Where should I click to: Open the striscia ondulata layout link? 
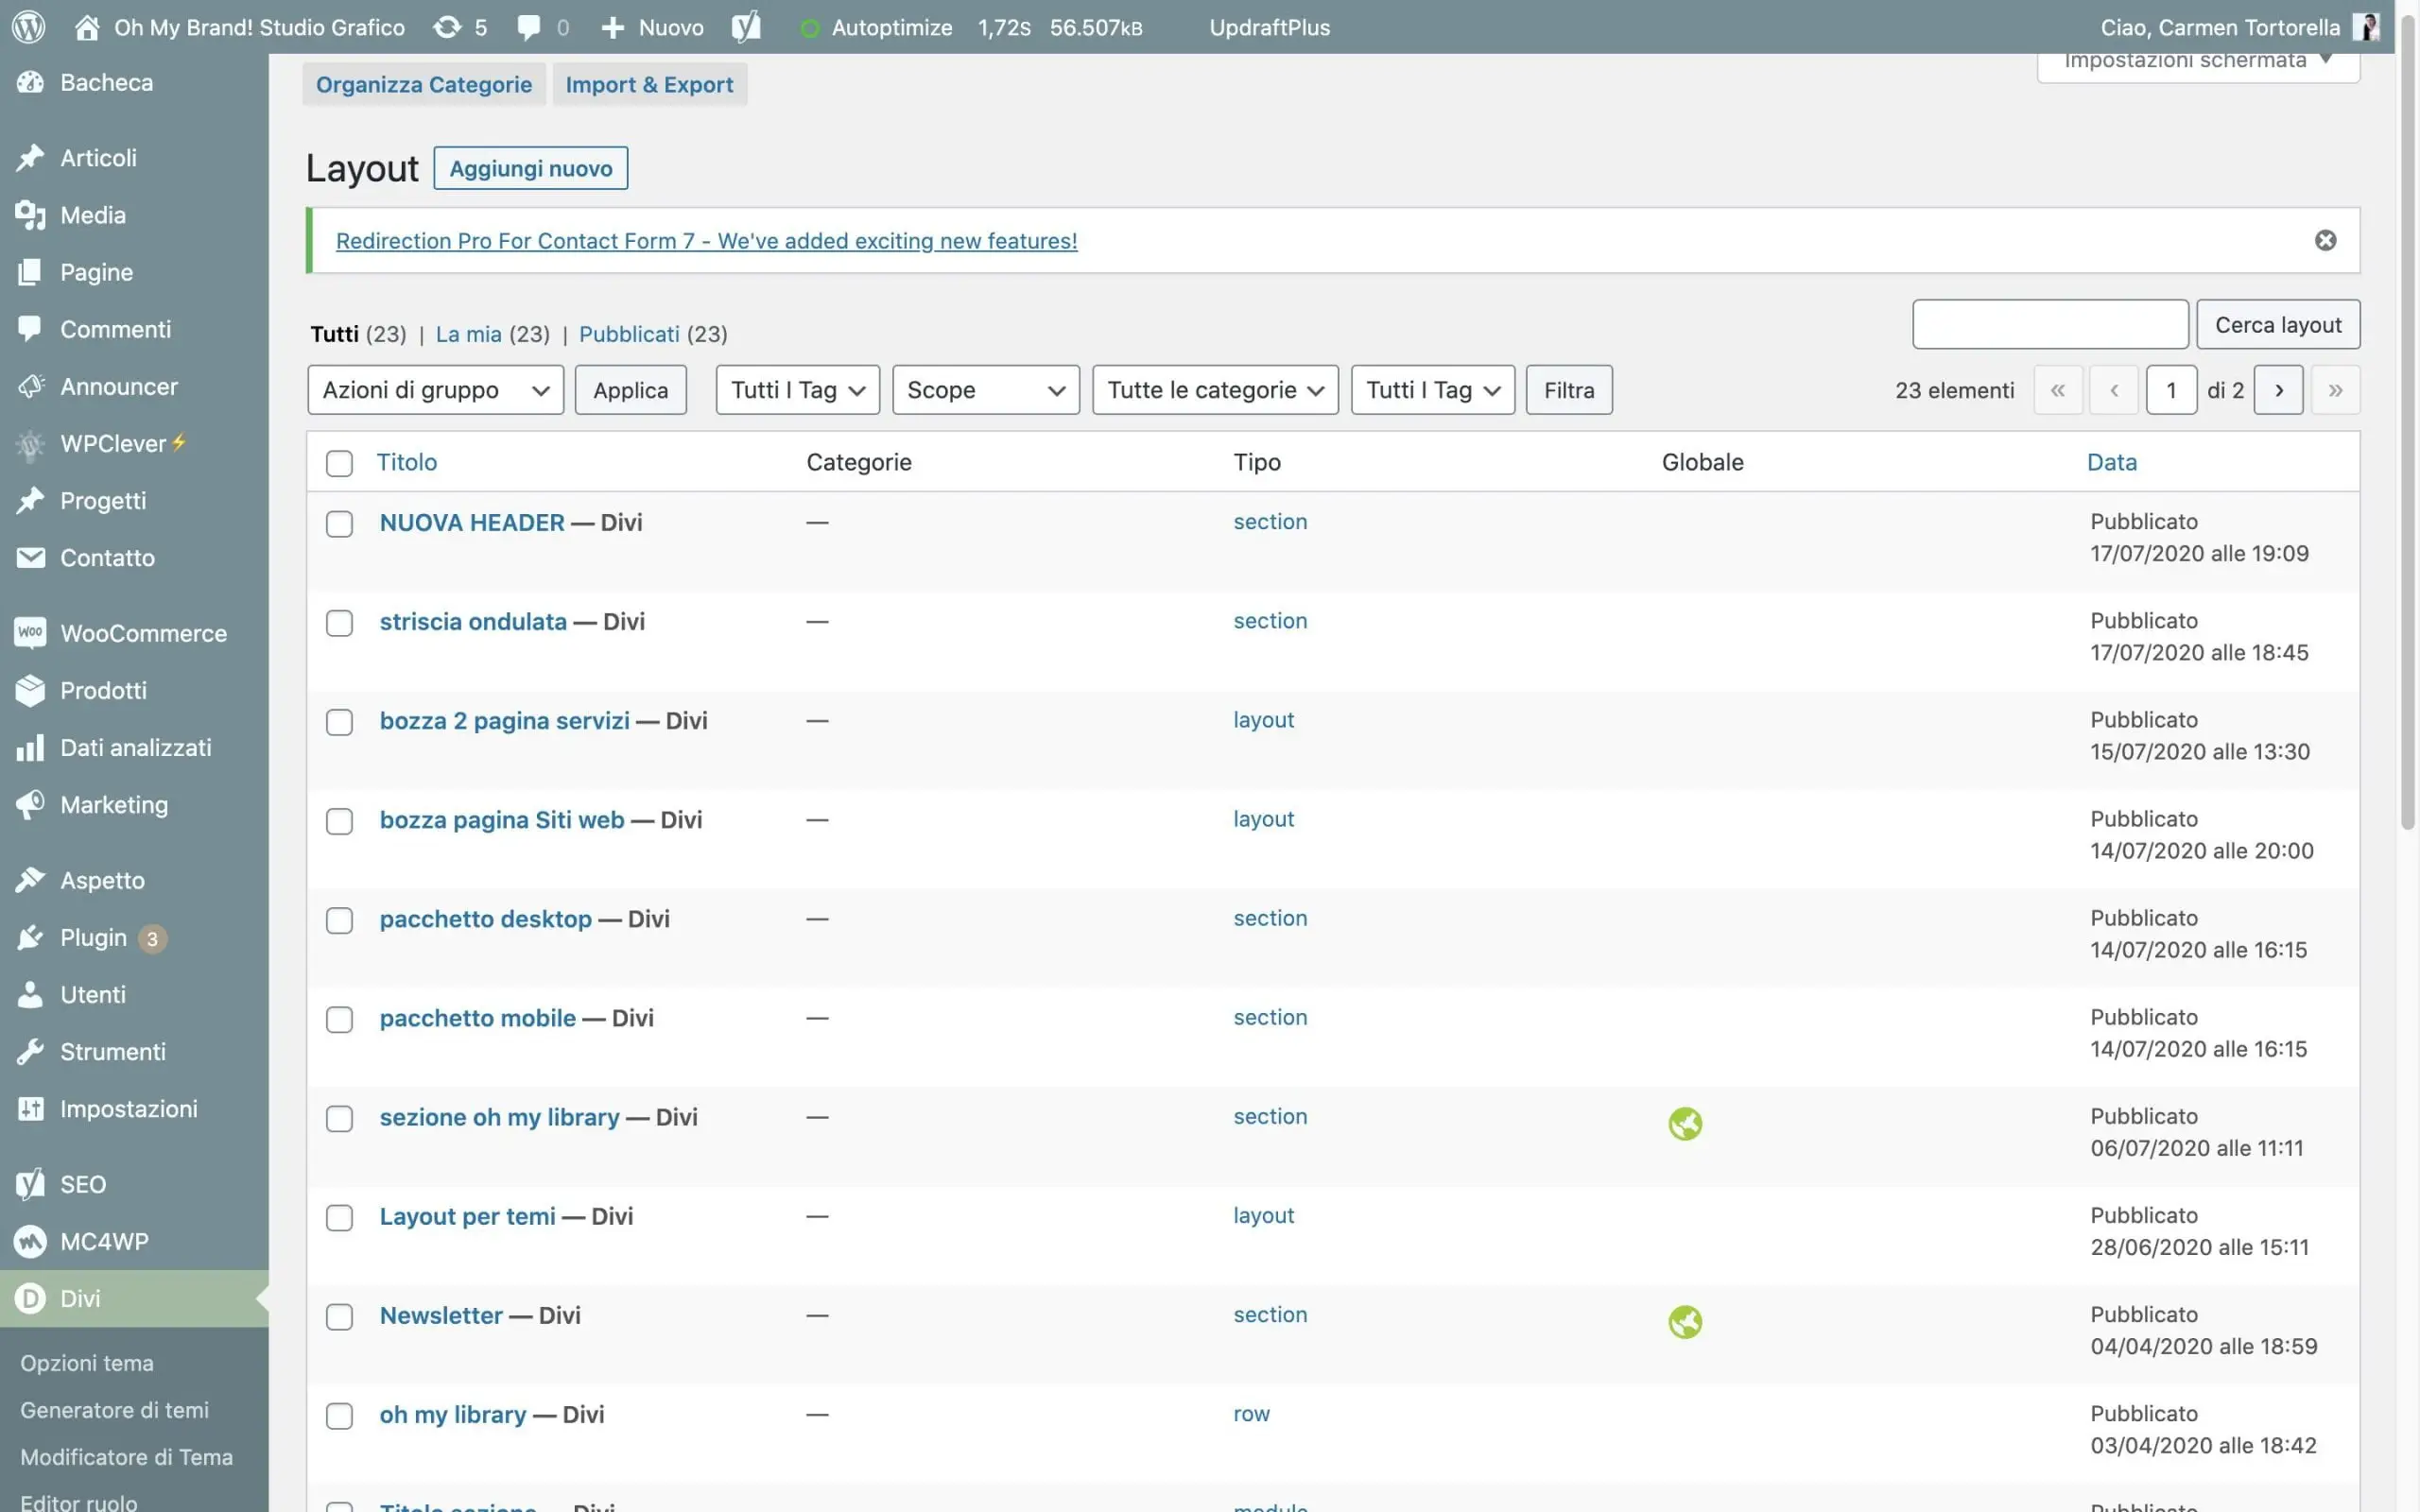point(473,622)
